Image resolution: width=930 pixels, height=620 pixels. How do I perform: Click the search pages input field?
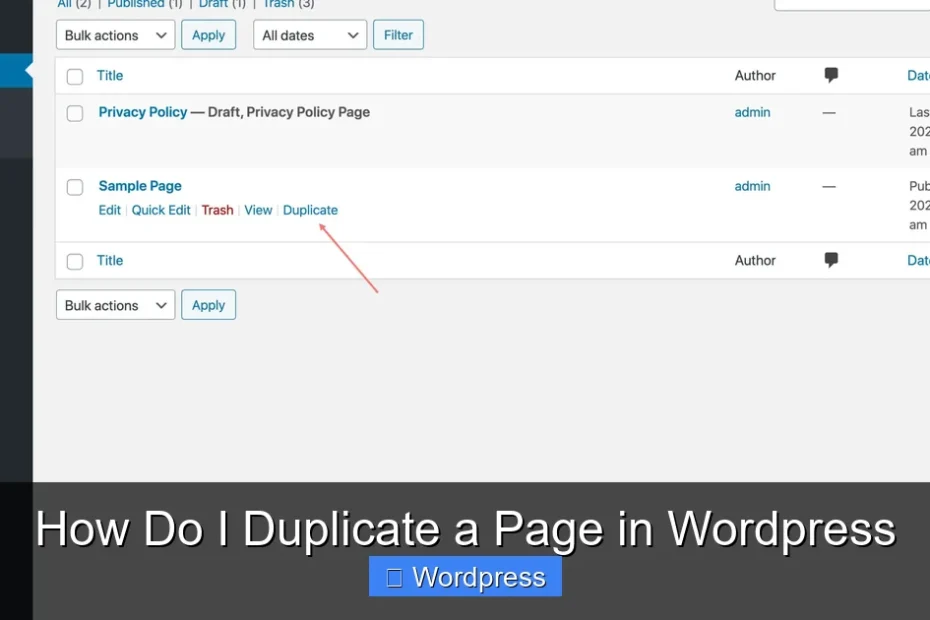[x=852, y=4]
